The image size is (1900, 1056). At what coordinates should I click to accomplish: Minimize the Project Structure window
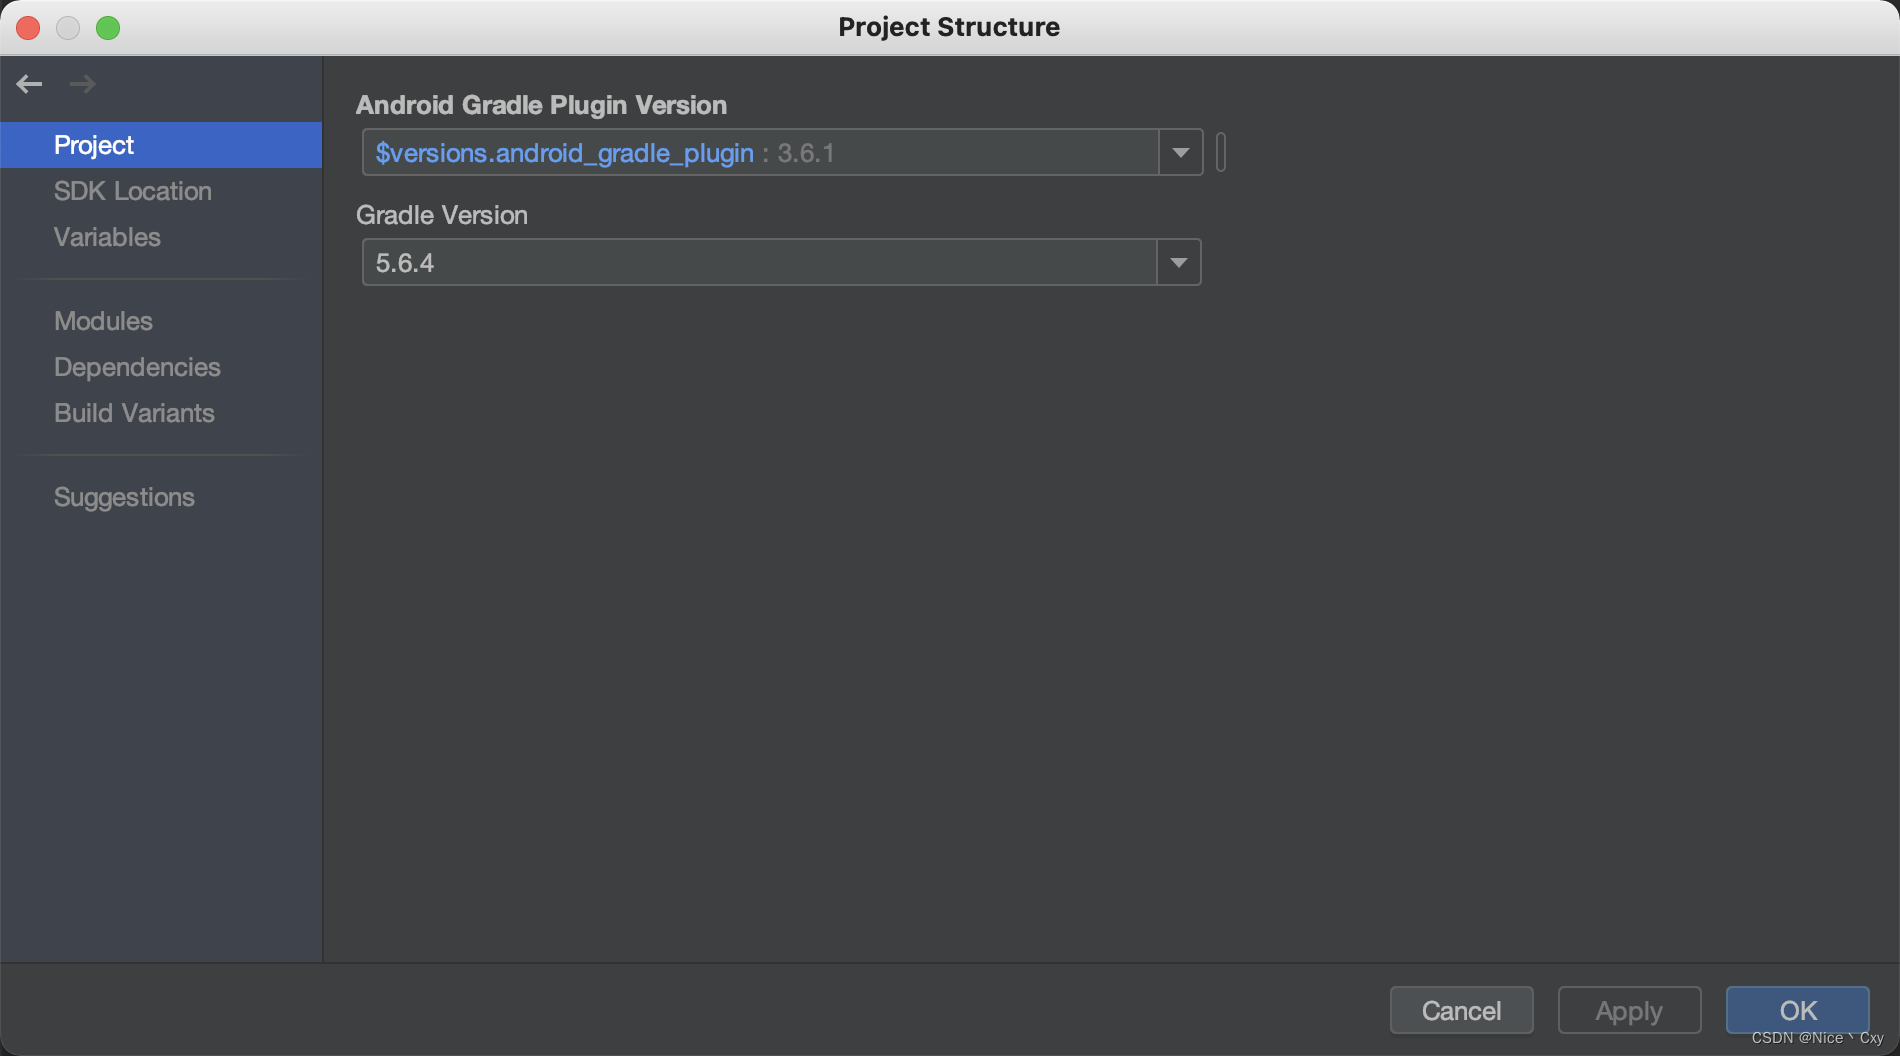pyautogui.click(x=68, y=28)
